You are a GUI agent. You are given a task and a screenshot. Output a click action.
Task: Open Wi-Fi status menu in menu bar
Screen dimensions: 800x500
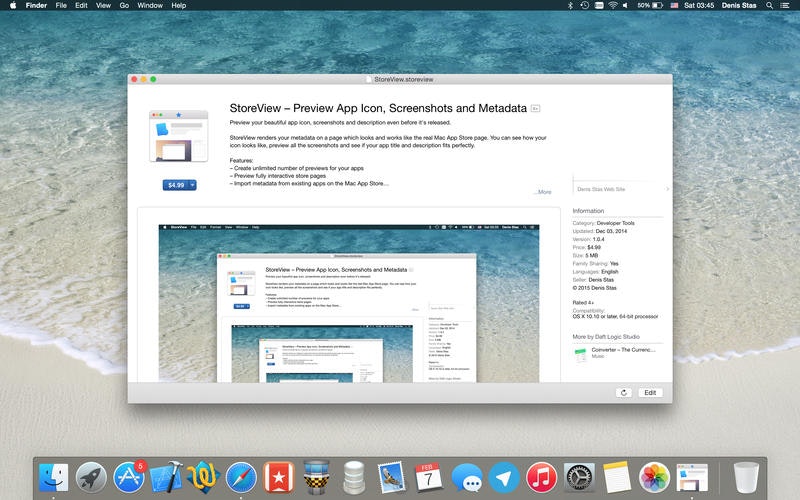613,6
